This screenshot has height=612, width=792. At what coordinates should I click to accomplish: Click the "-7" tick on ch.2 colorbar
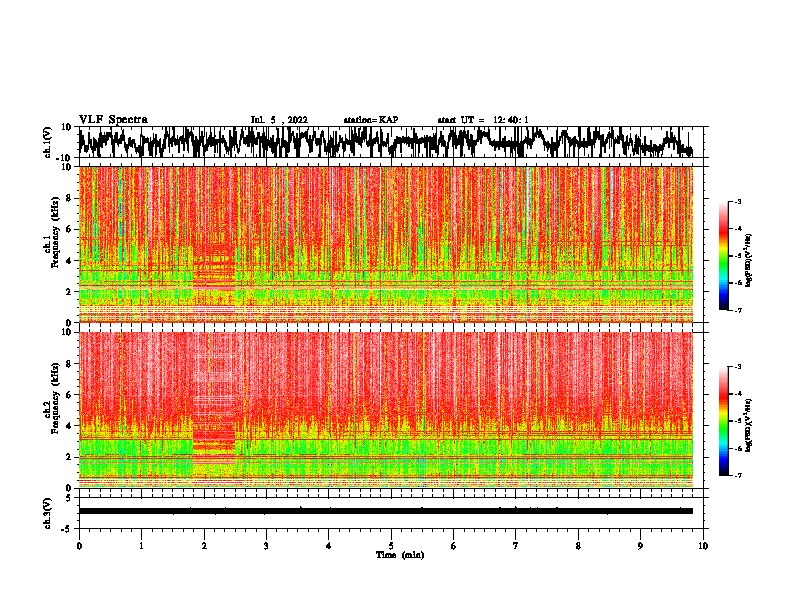(x=737, y=476)
